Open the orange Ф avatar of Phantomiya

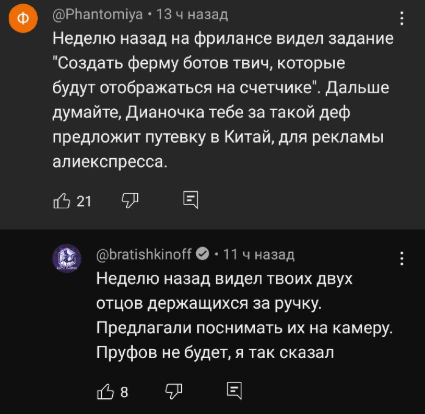(22, 20)
